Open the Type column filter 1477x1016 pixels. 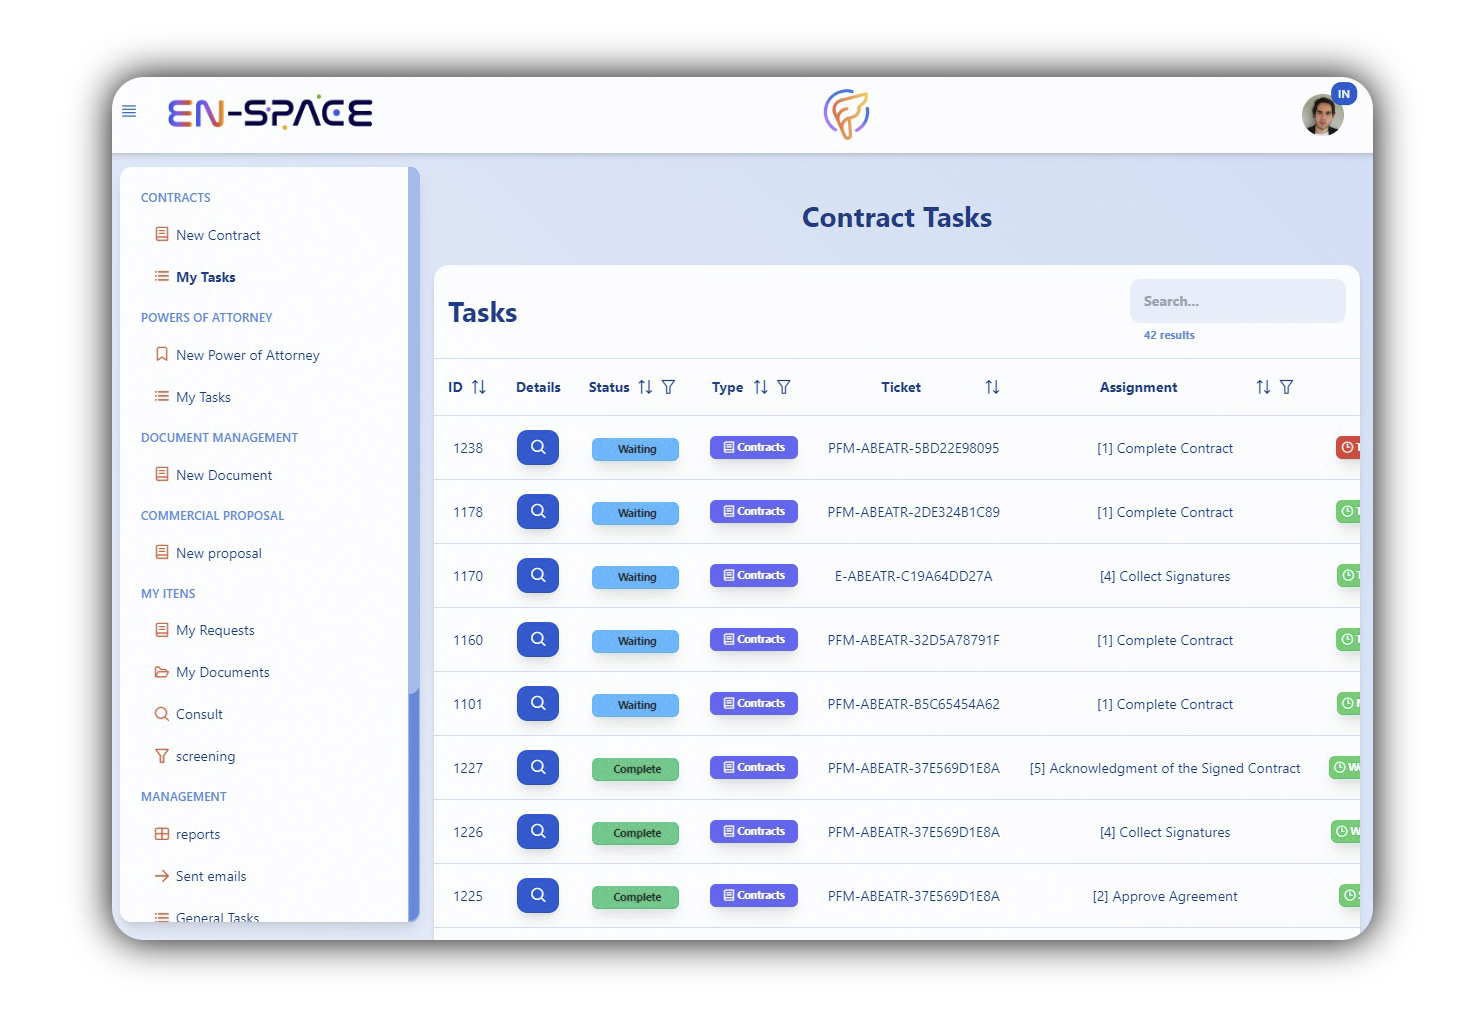pyautogui.click(x=785, y=387)
